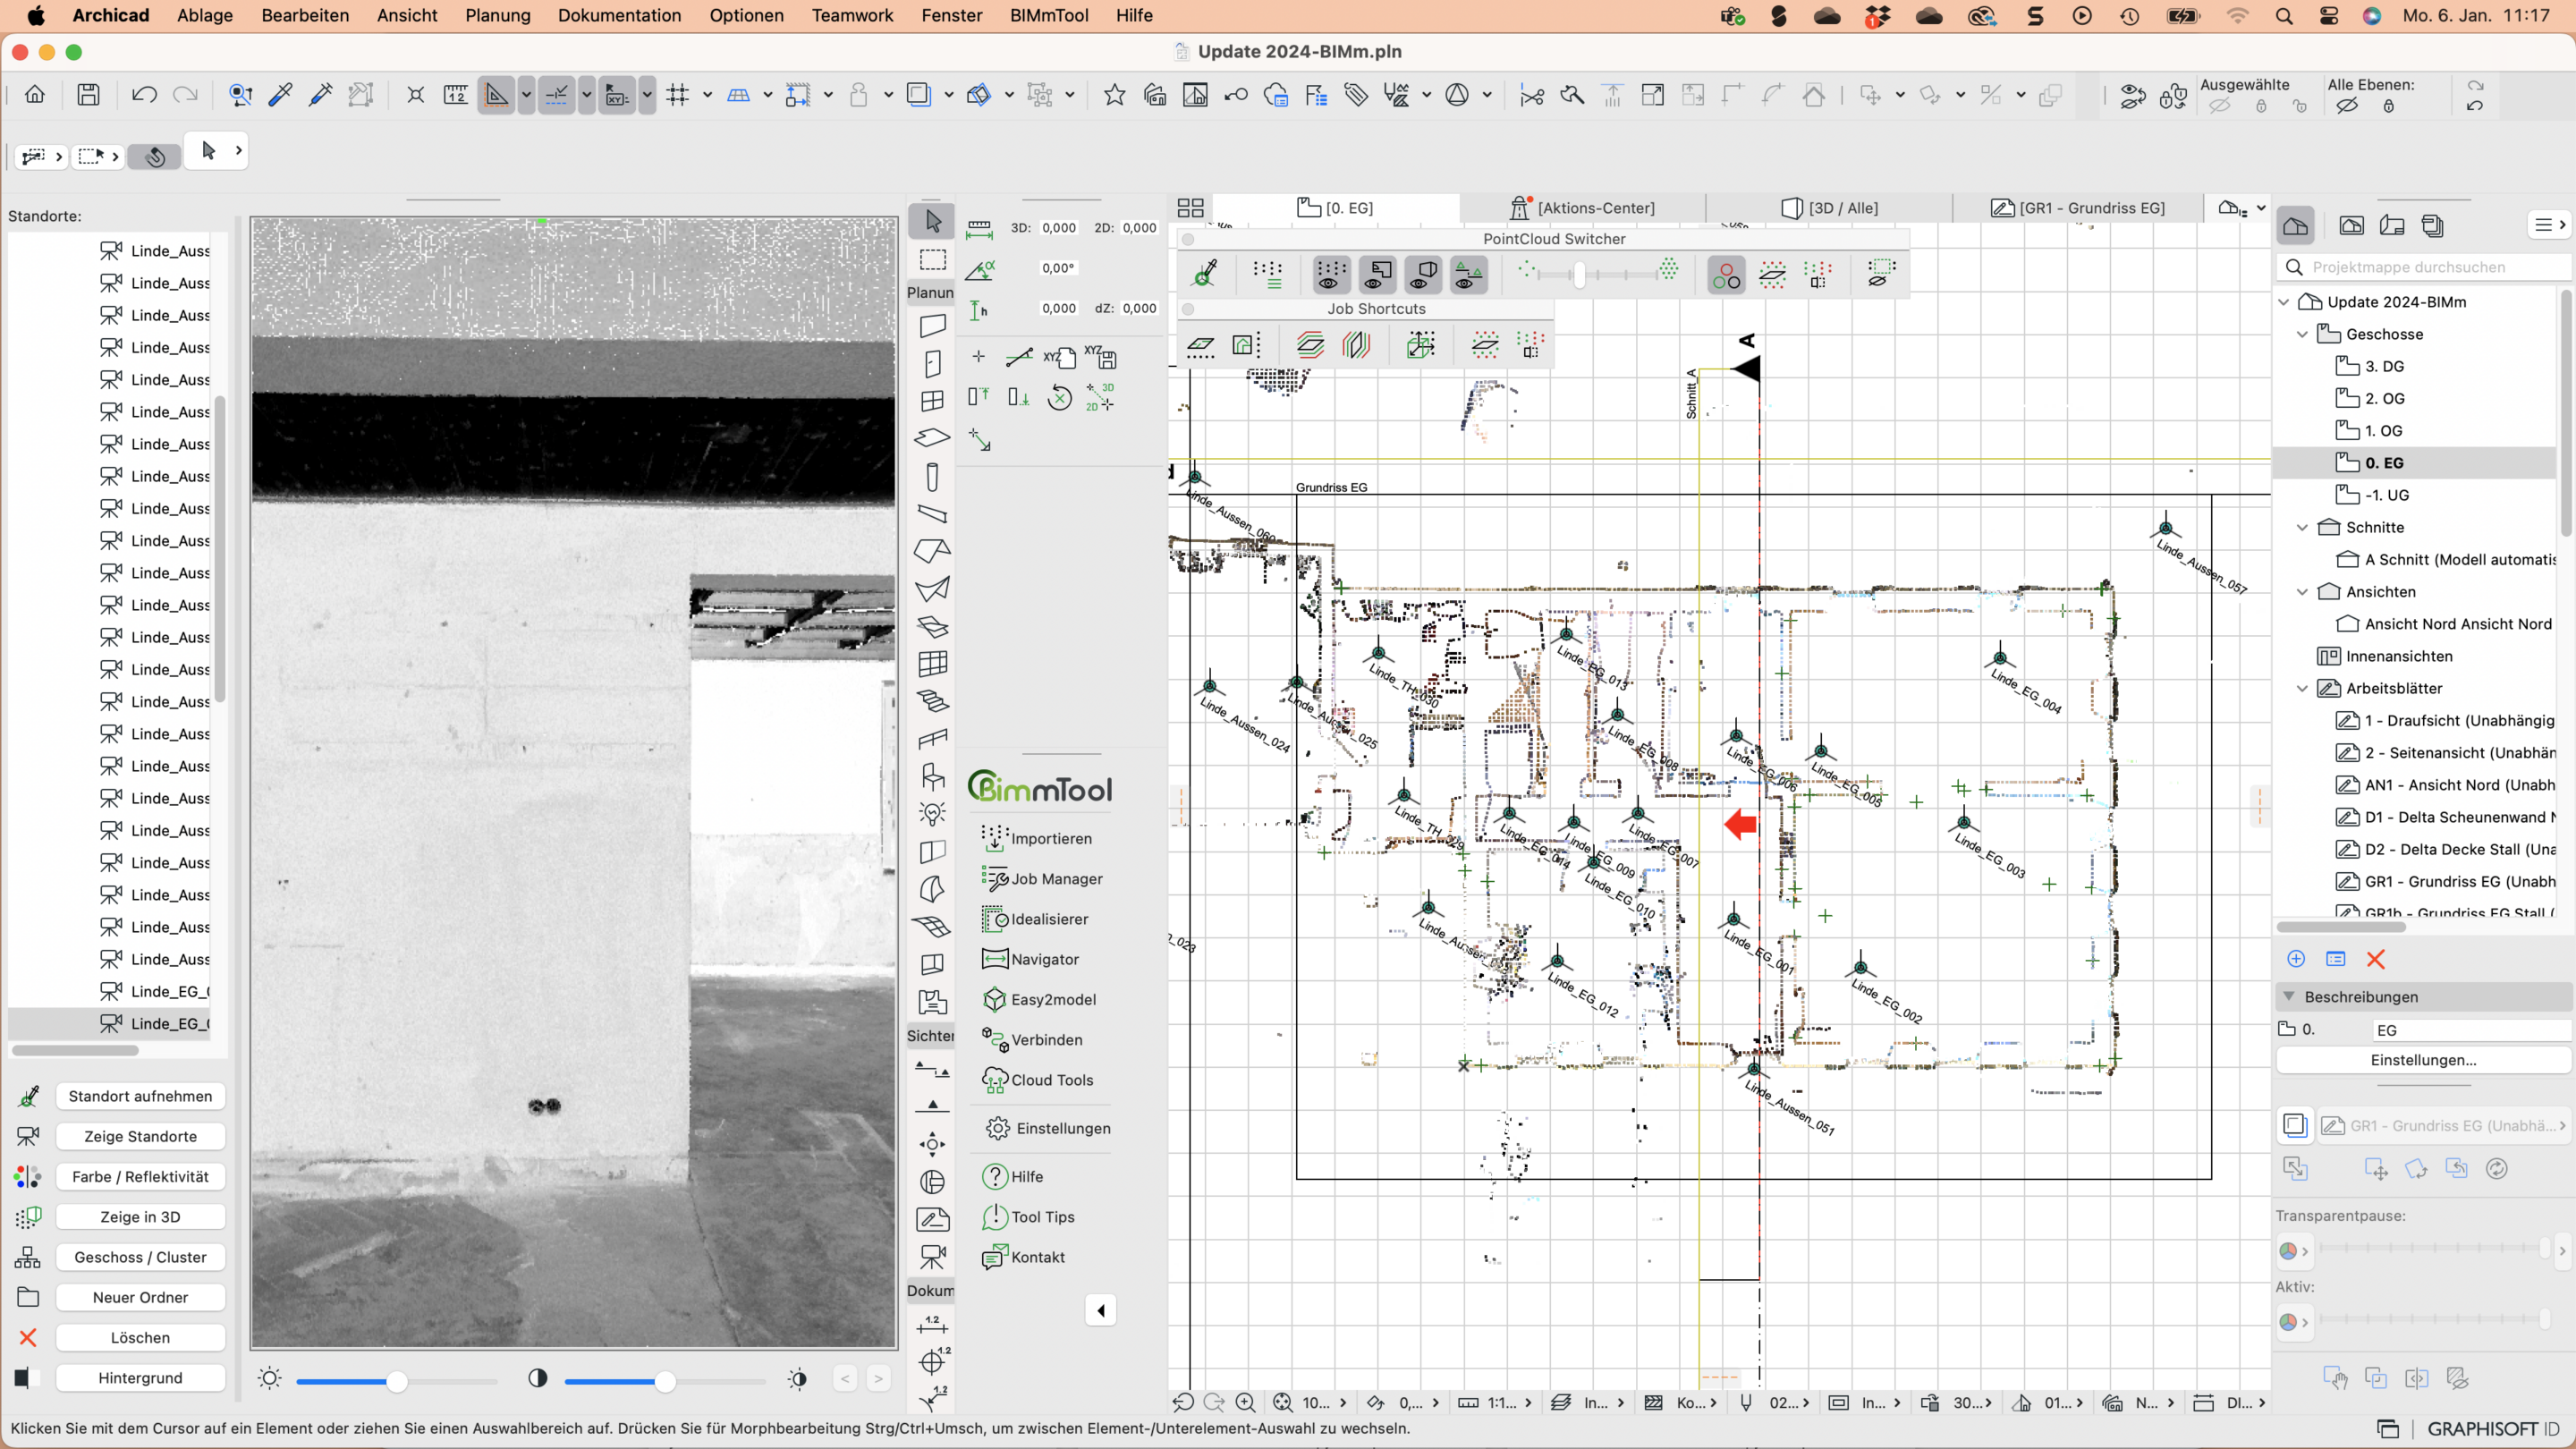Click the tab overview grid icon
The width and height of the screenshot is (2576, 1449).
1190,207
